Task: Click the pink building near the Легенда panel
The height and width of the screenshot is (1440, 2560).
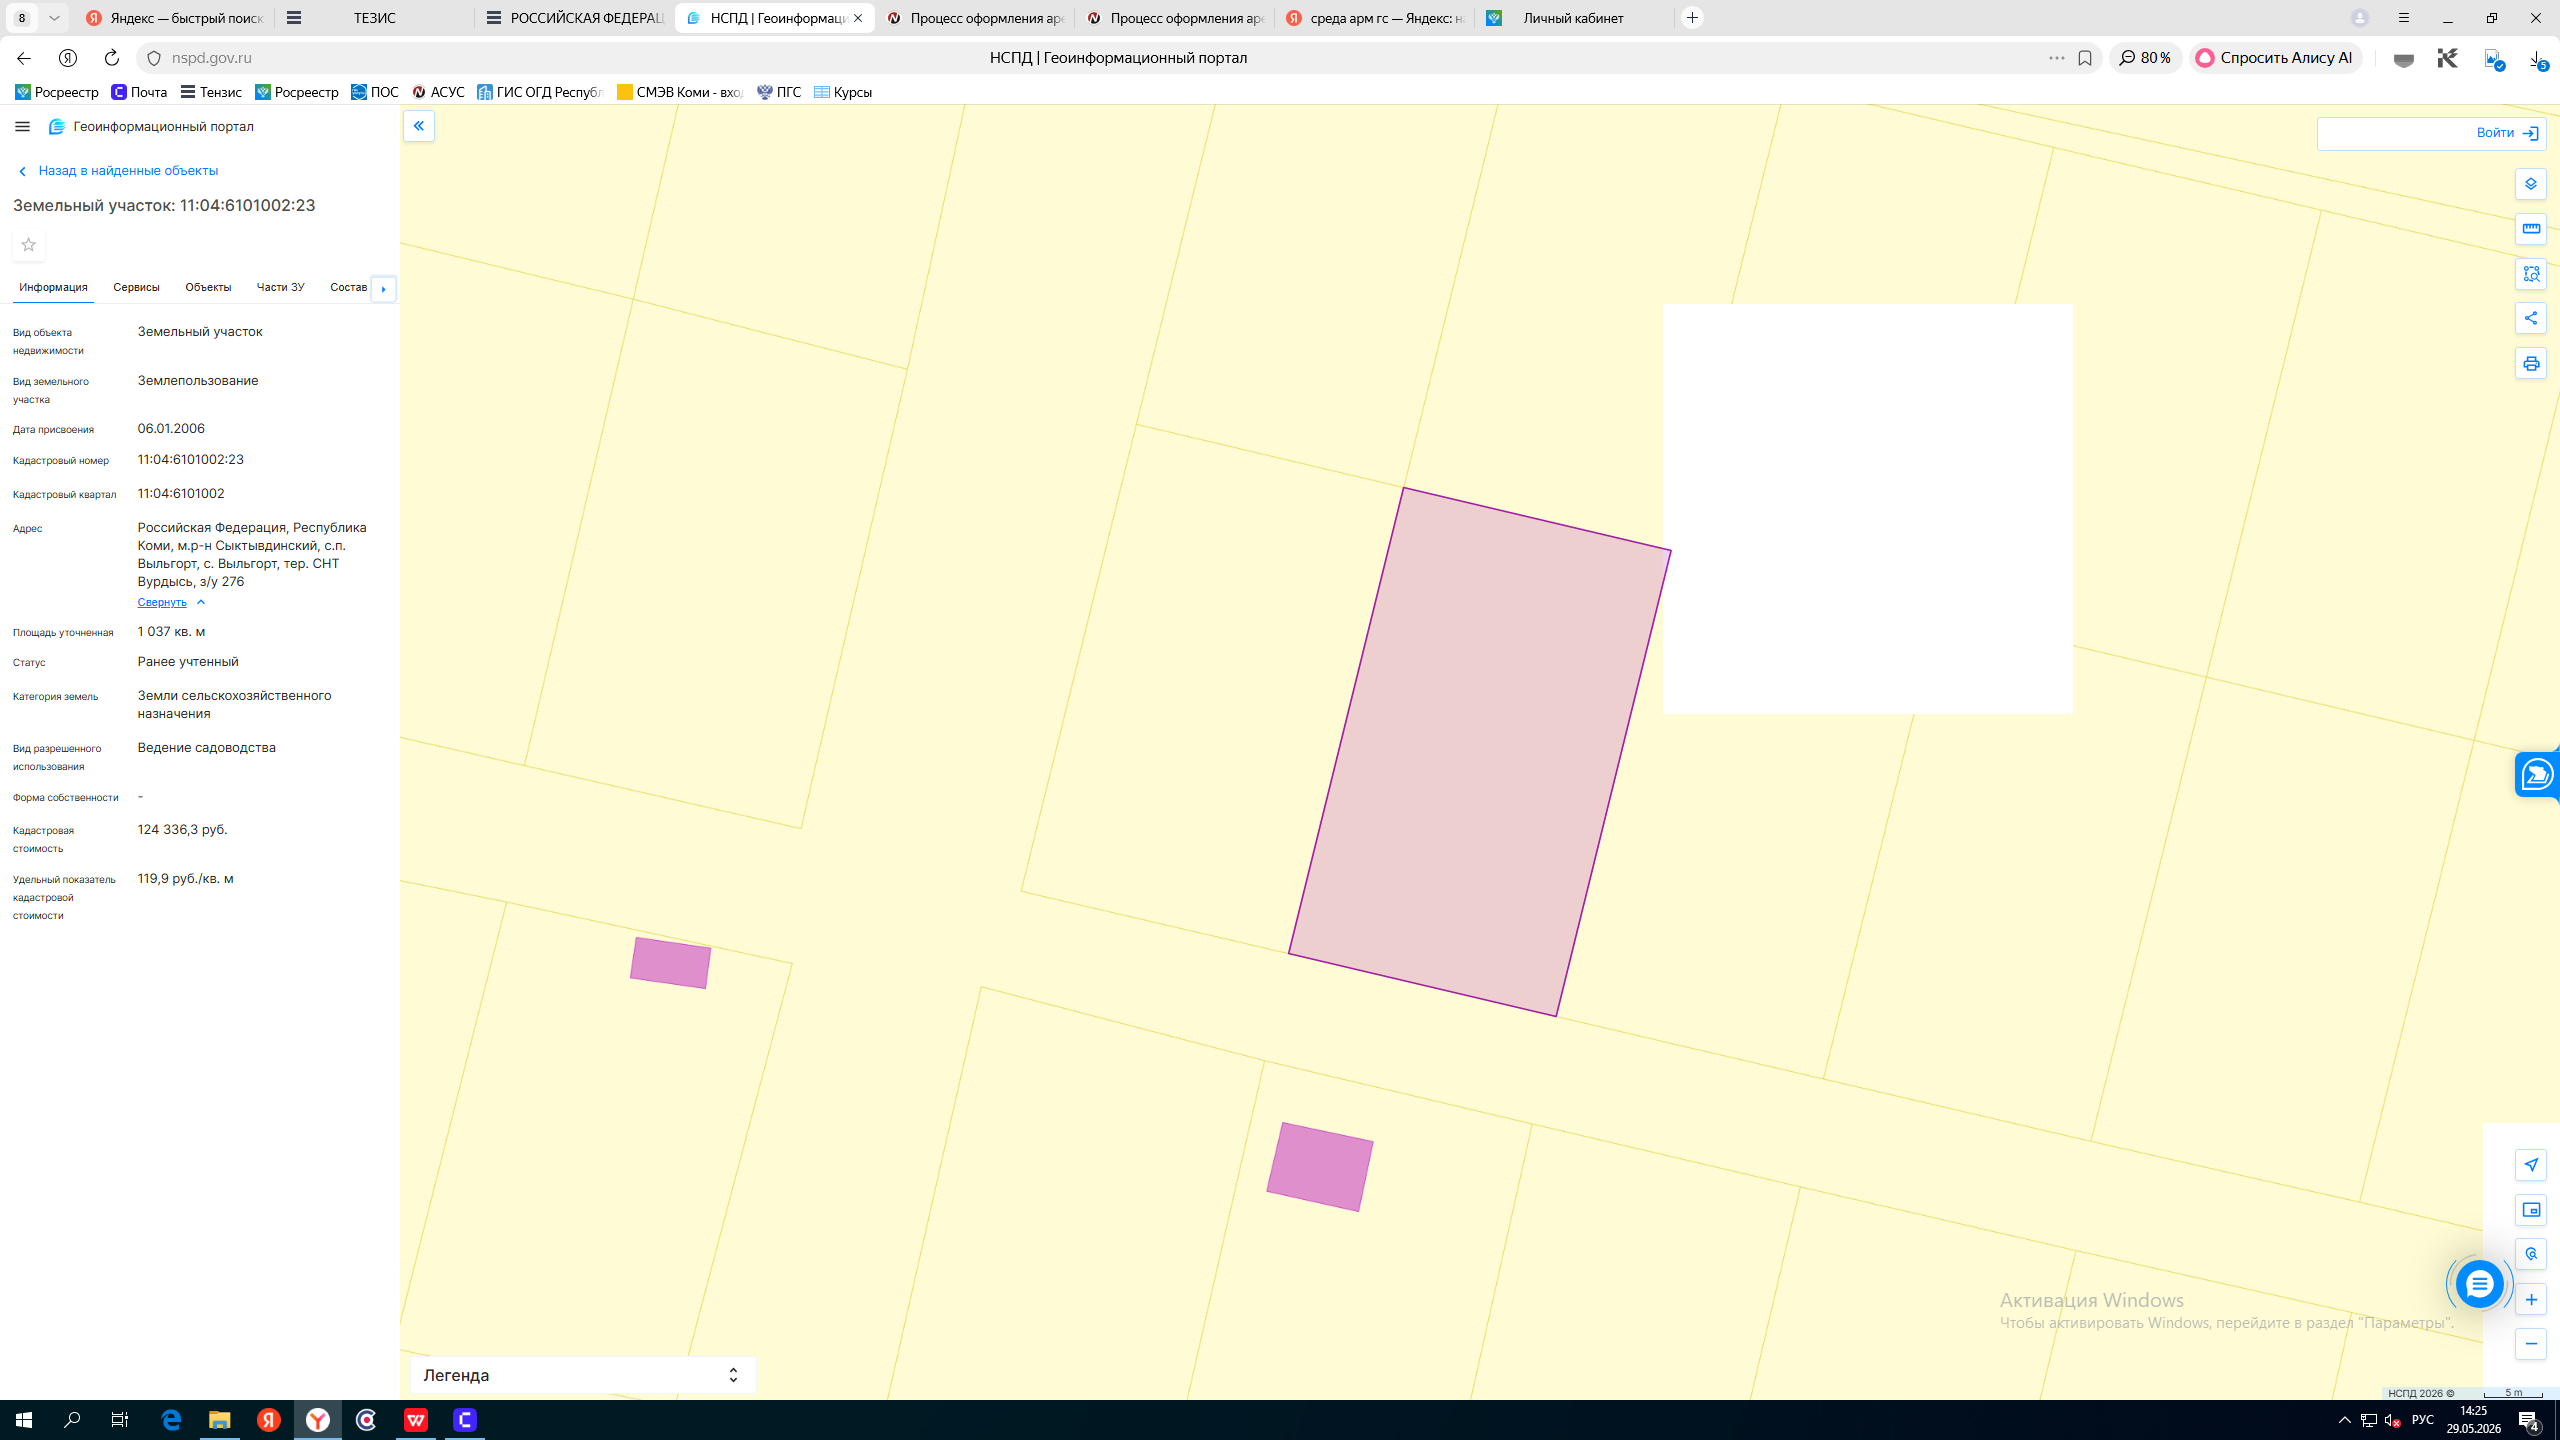Action: (670, 963)
